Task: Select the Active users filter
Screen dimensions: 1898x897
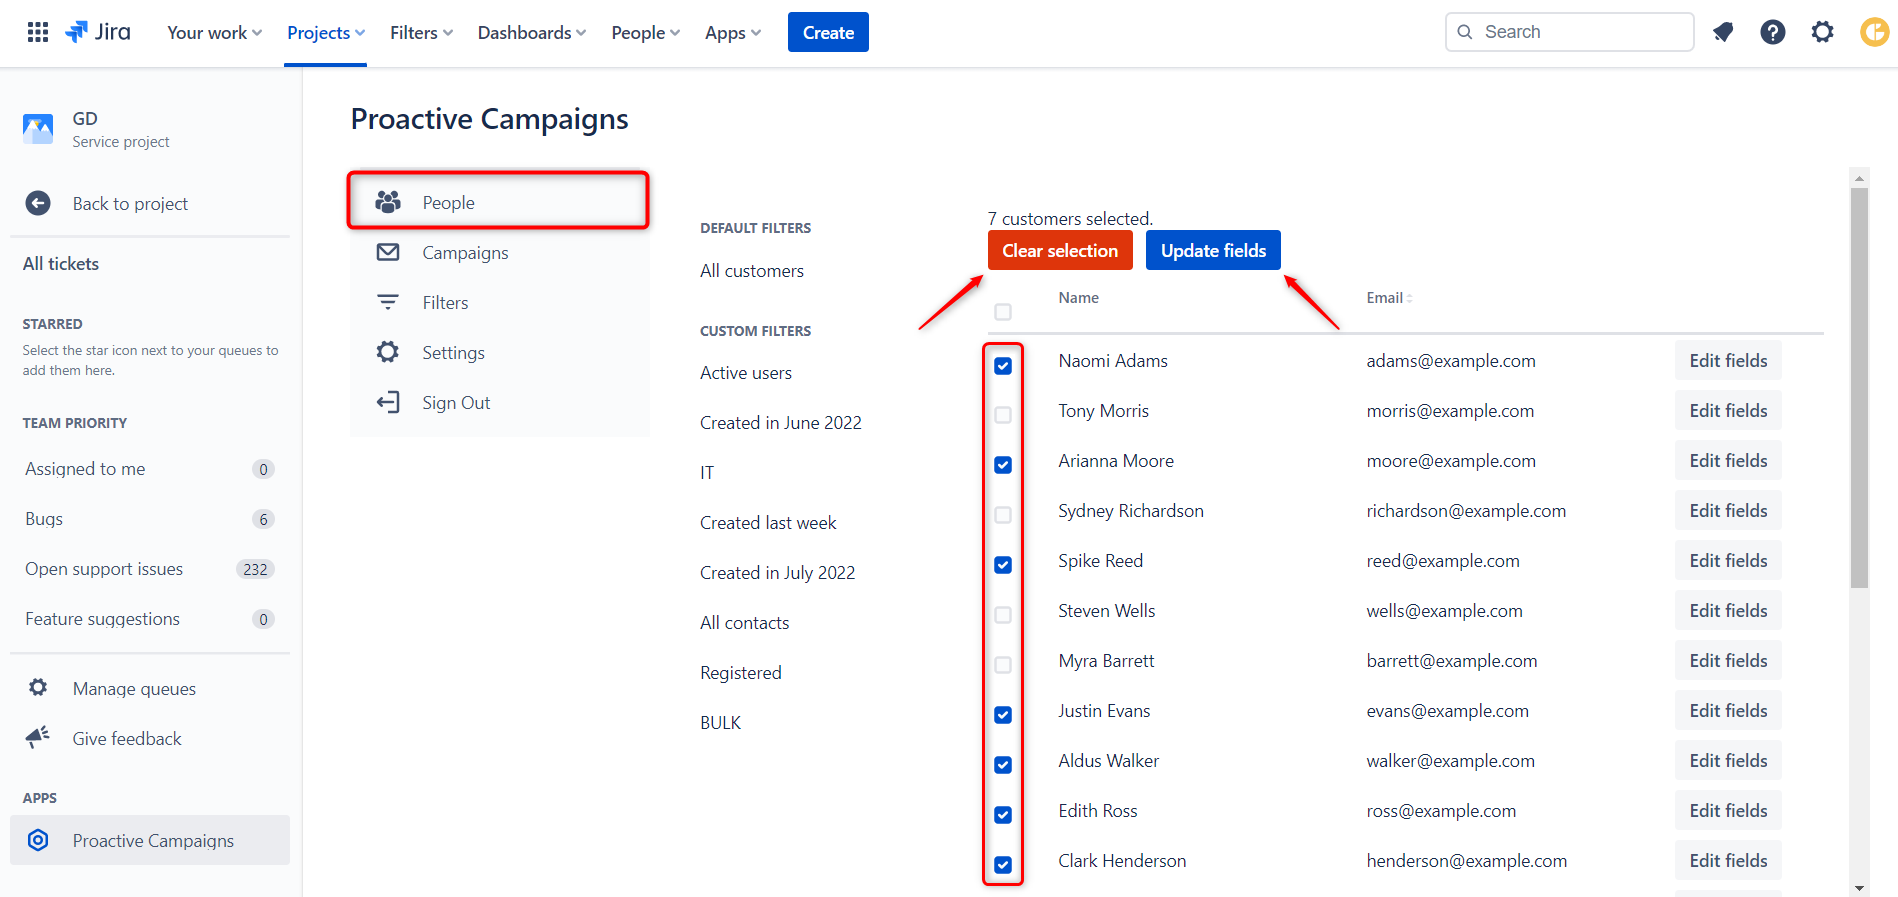Action: tap(746, 372)
